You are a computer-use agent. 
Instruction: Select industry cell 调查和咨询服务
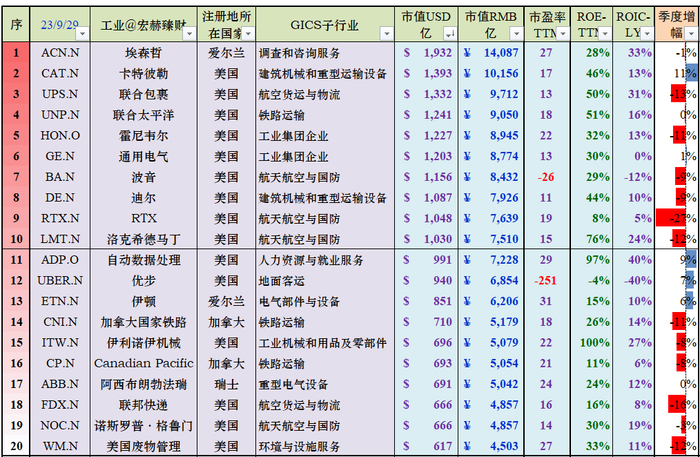pyautogui.click(x=325, y=53)
